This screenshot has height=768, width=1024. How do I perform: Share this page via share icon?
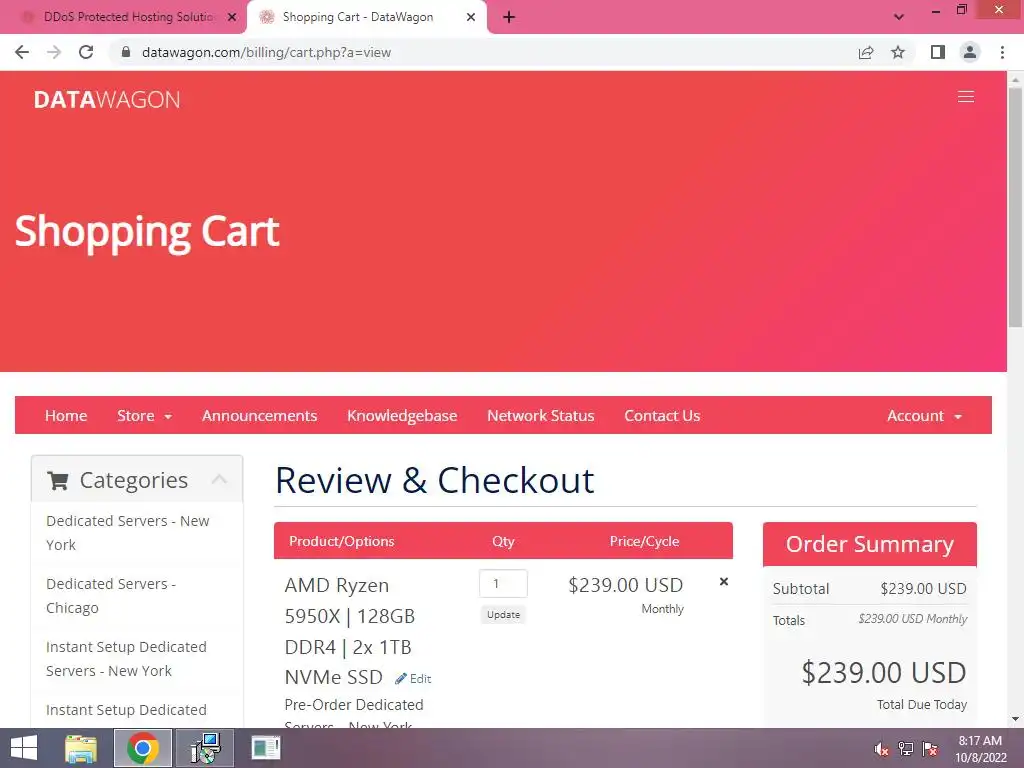point(866,52)
